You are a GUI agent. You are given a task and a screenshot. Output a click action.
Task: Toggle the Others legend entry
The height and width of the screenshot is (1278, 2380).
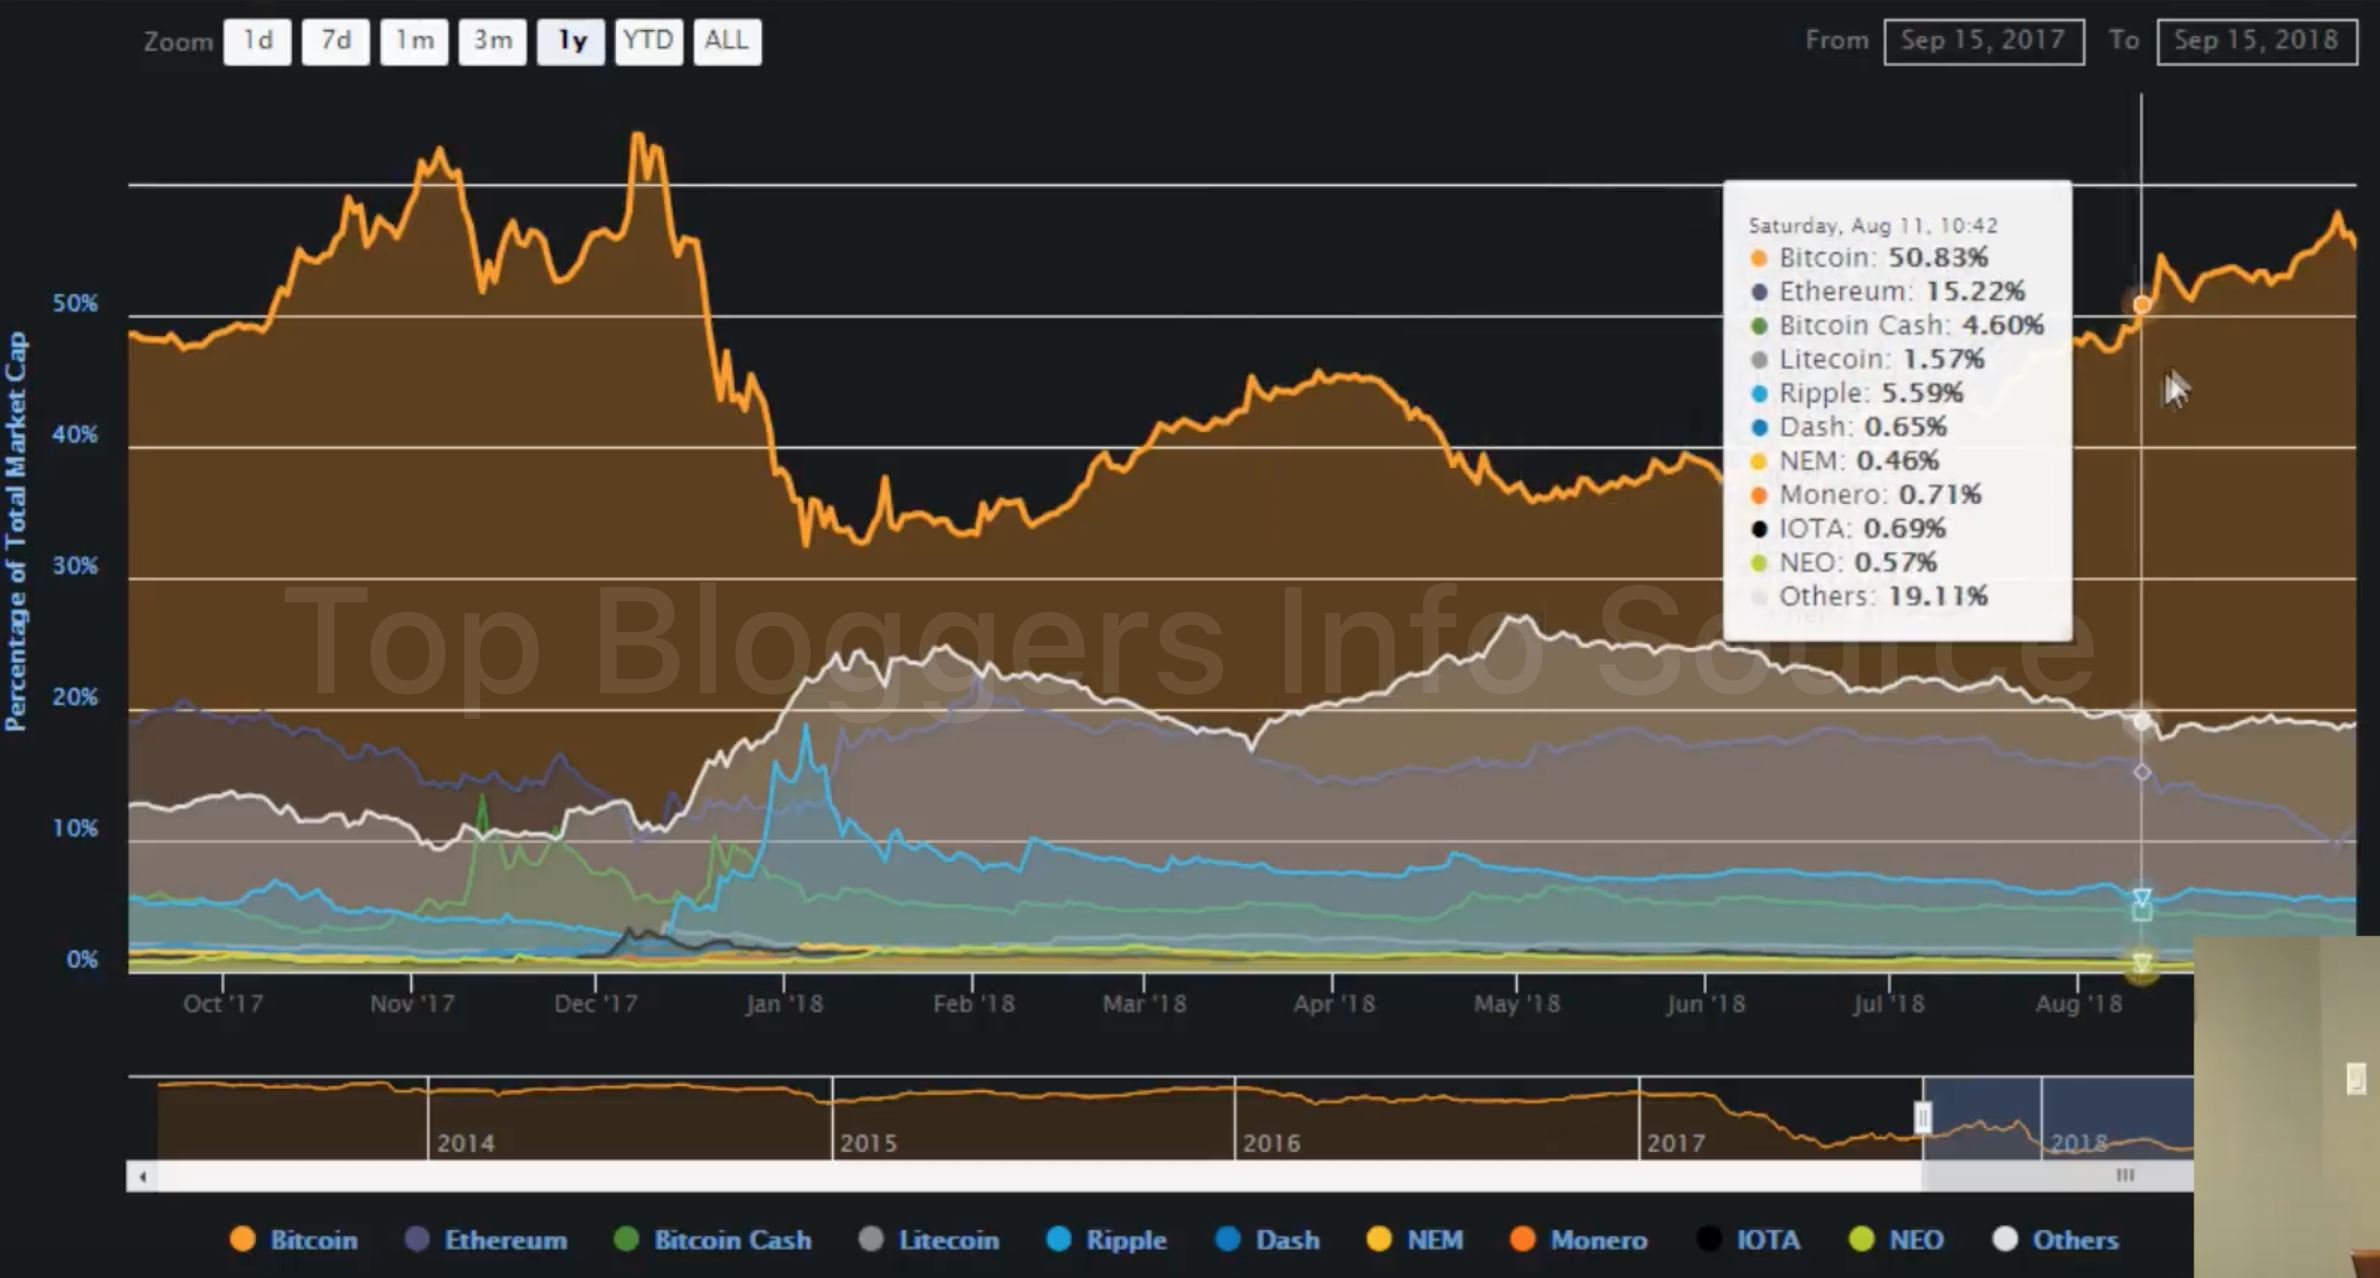click(2005, 1239)
